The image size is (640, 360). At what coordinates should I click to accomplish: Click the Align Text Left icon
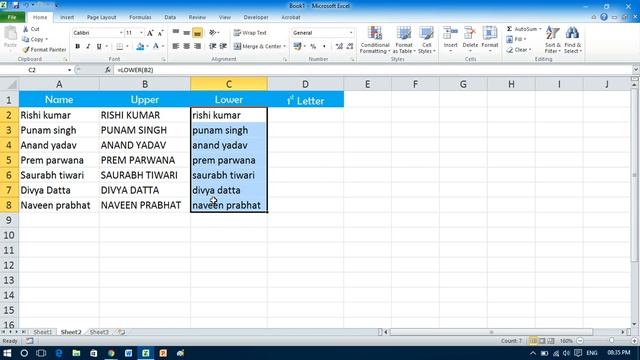coord(176,47)
